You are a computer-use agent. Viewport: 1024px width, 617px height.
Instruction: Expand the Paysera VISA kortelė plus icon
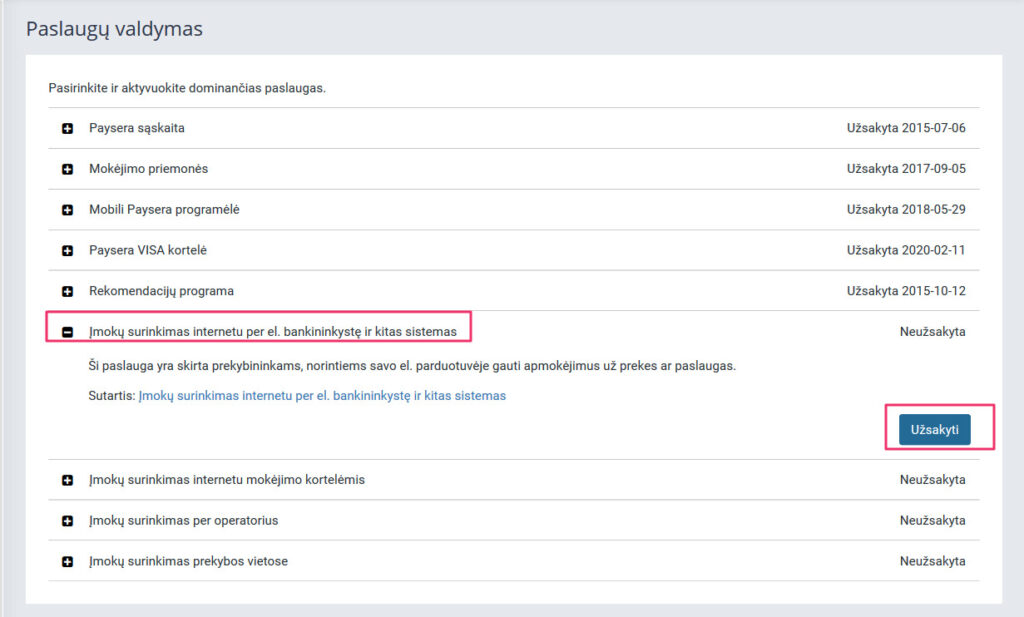tap(67, 251)
